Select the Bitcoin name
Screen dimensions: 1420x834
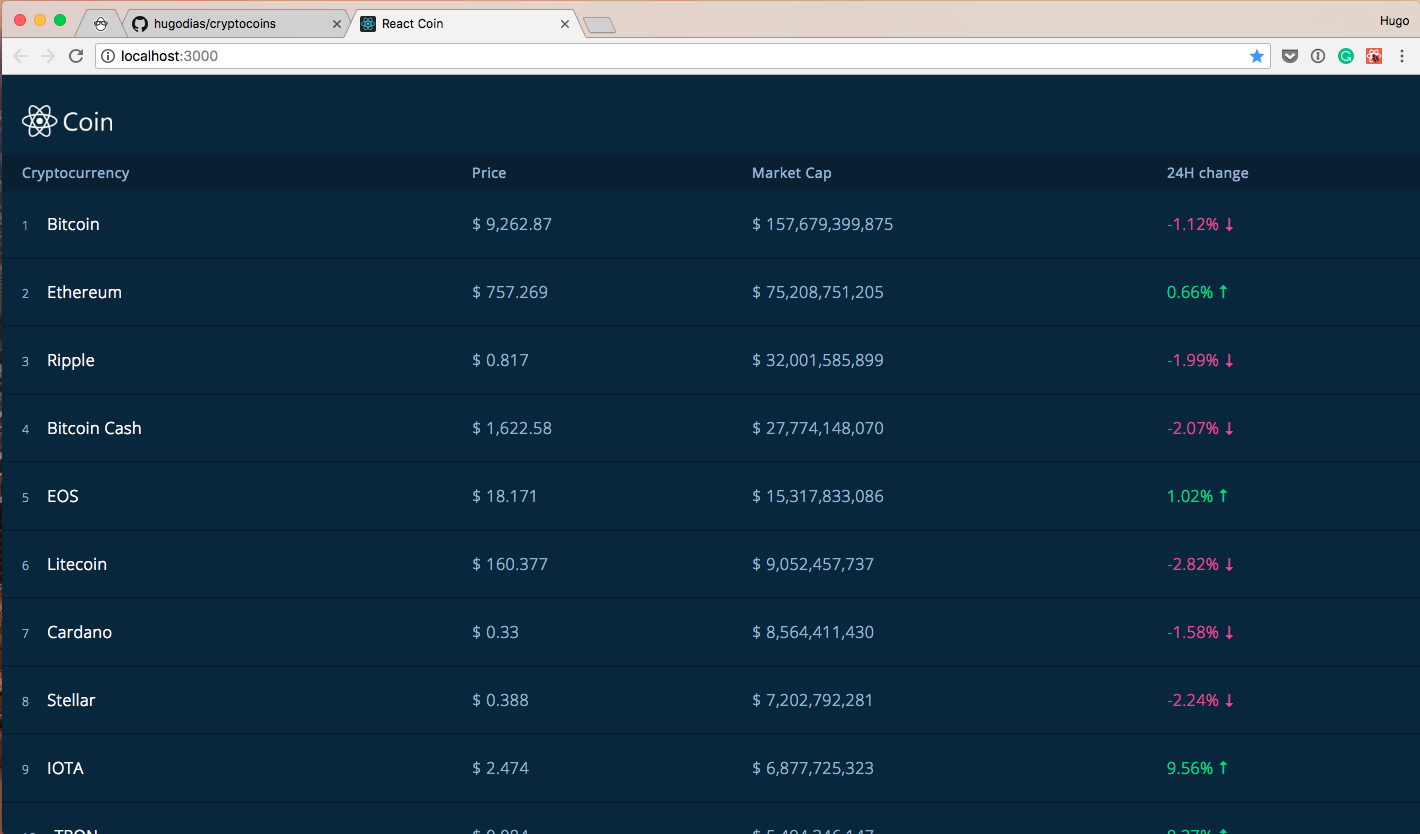[73, 224]
